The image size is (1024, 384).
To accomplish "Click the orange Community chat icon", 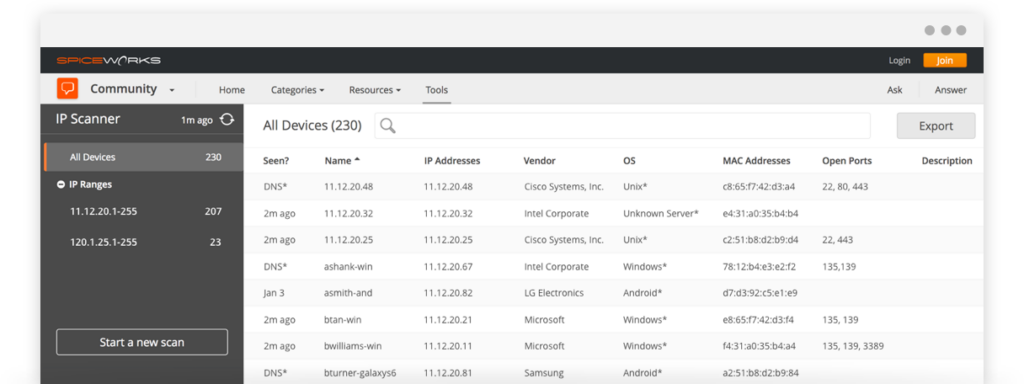I will [67, 89].
